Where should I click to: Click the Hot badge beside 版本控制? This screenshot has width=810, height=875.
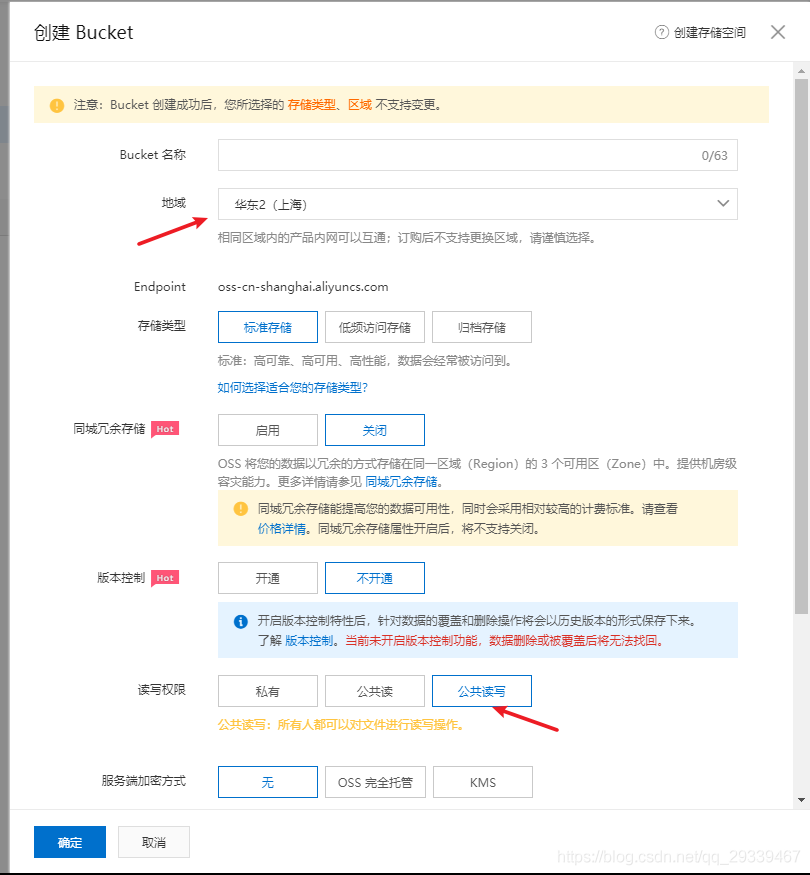(165, 578)
